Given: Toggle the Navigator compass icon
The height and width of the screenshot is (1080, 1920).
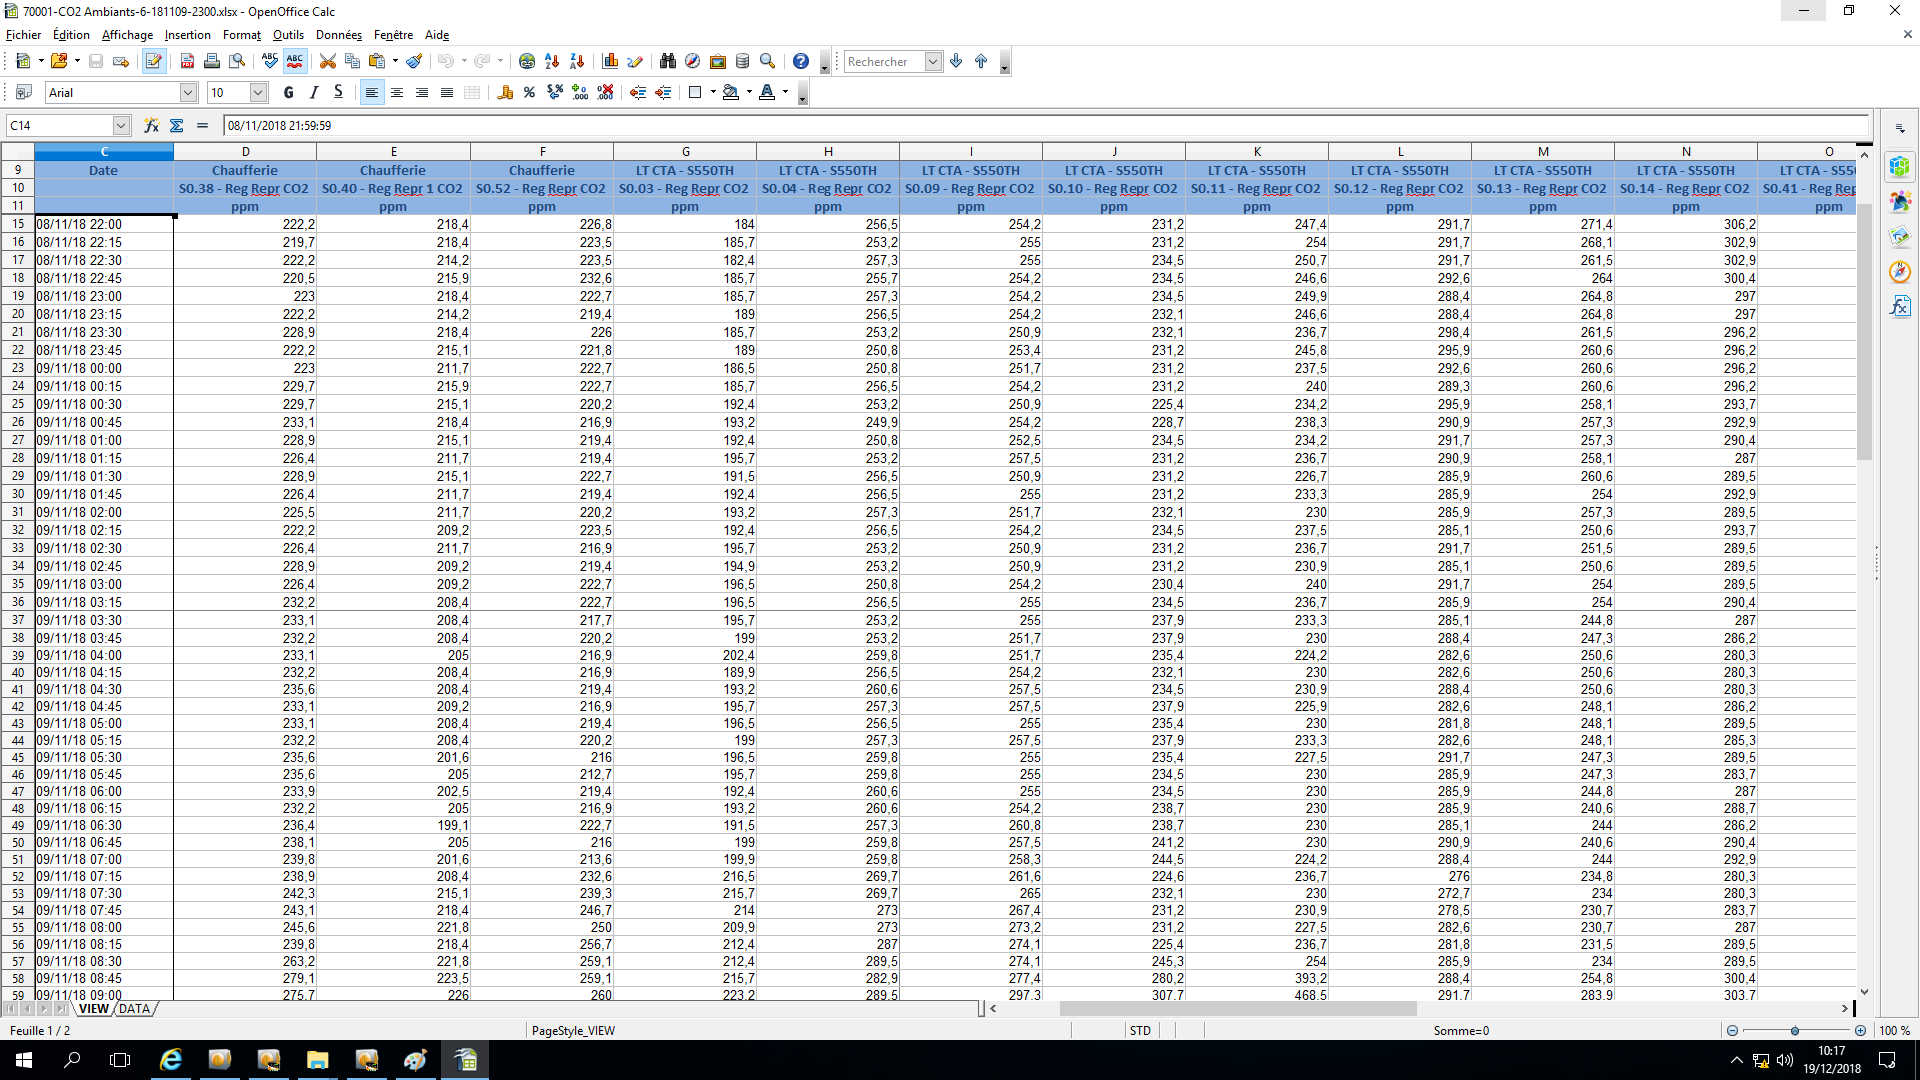Looking at the screenshot, I should click(692, 61).
